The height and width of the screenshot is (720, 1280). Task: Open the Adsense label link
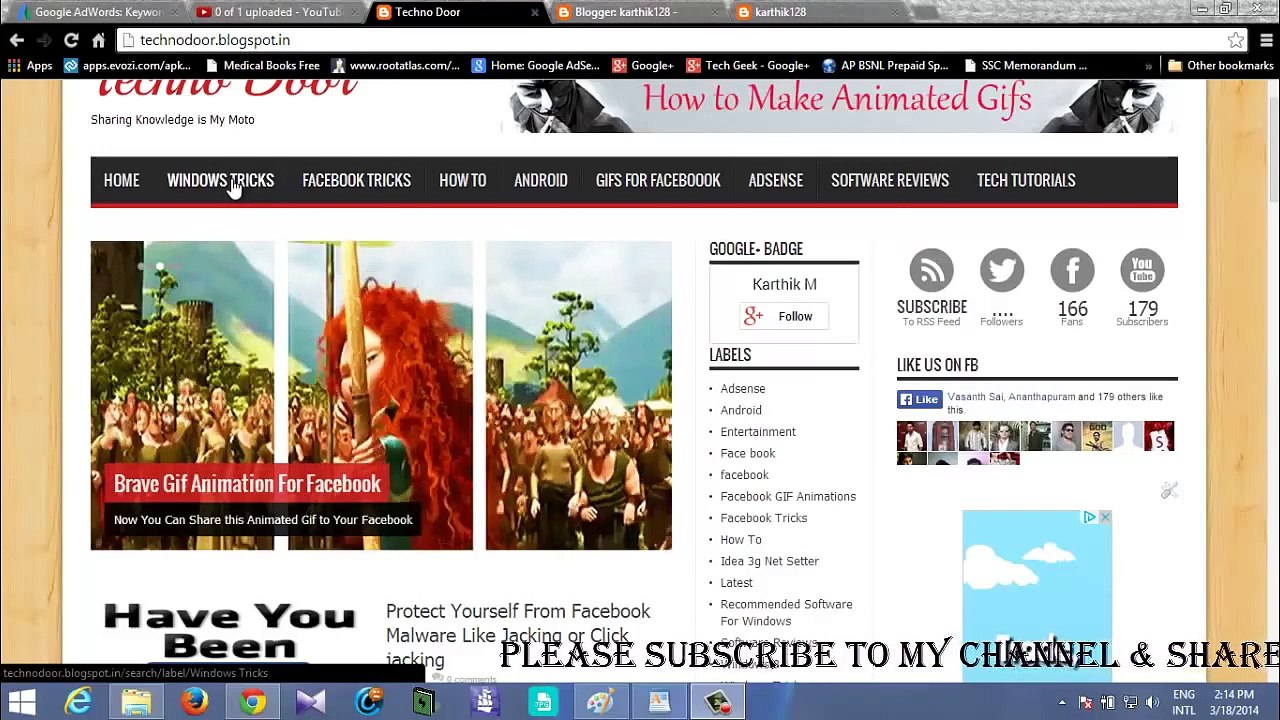tap(742, 389)
